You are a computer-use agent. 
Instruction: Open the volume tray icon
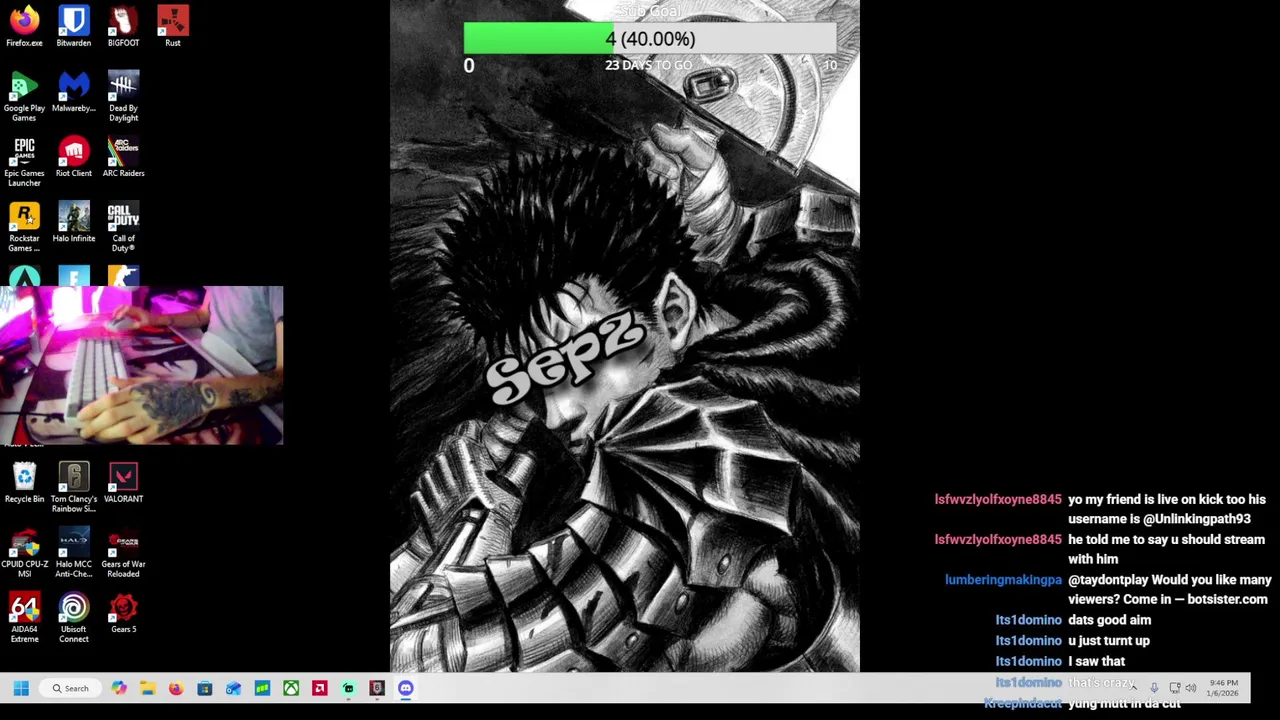point(1191,688)
